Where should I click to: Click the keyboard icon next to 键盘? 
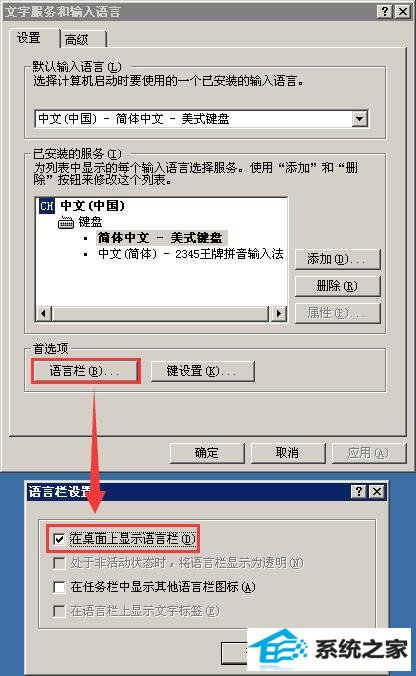[66, 222]
